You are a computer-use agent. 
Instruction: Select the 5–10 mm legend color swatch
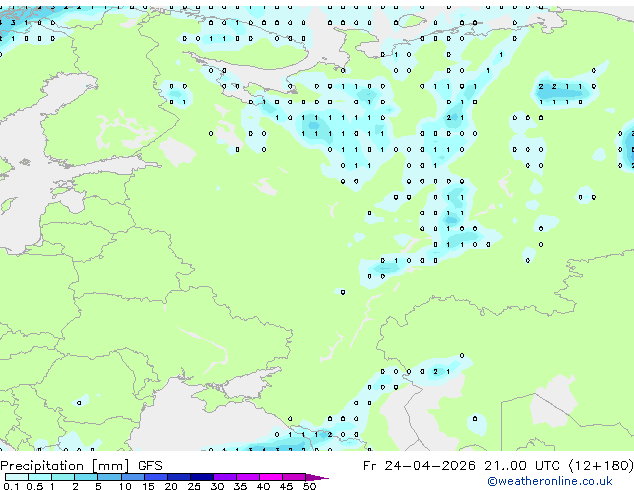[109, 477]
